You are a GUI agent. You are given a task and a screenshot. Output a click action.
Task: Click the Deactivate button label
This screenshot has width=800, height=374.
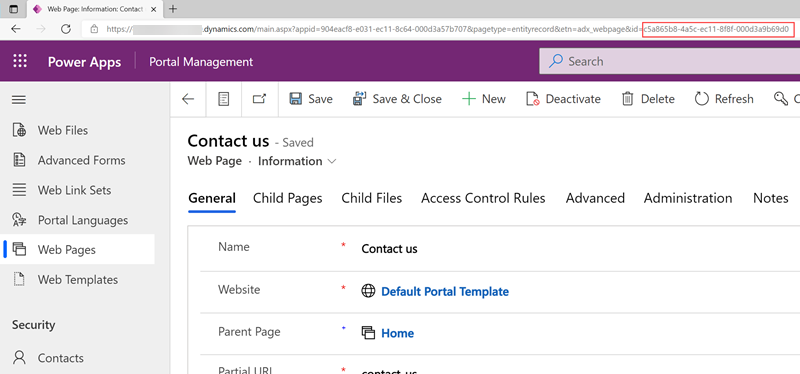(573, 99)
